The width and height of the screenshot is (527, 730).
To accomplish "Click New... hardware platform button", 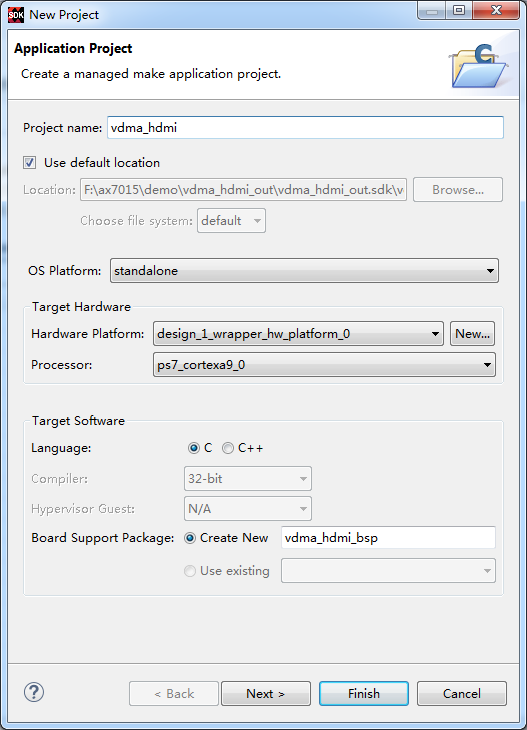I will coord(473,334).
